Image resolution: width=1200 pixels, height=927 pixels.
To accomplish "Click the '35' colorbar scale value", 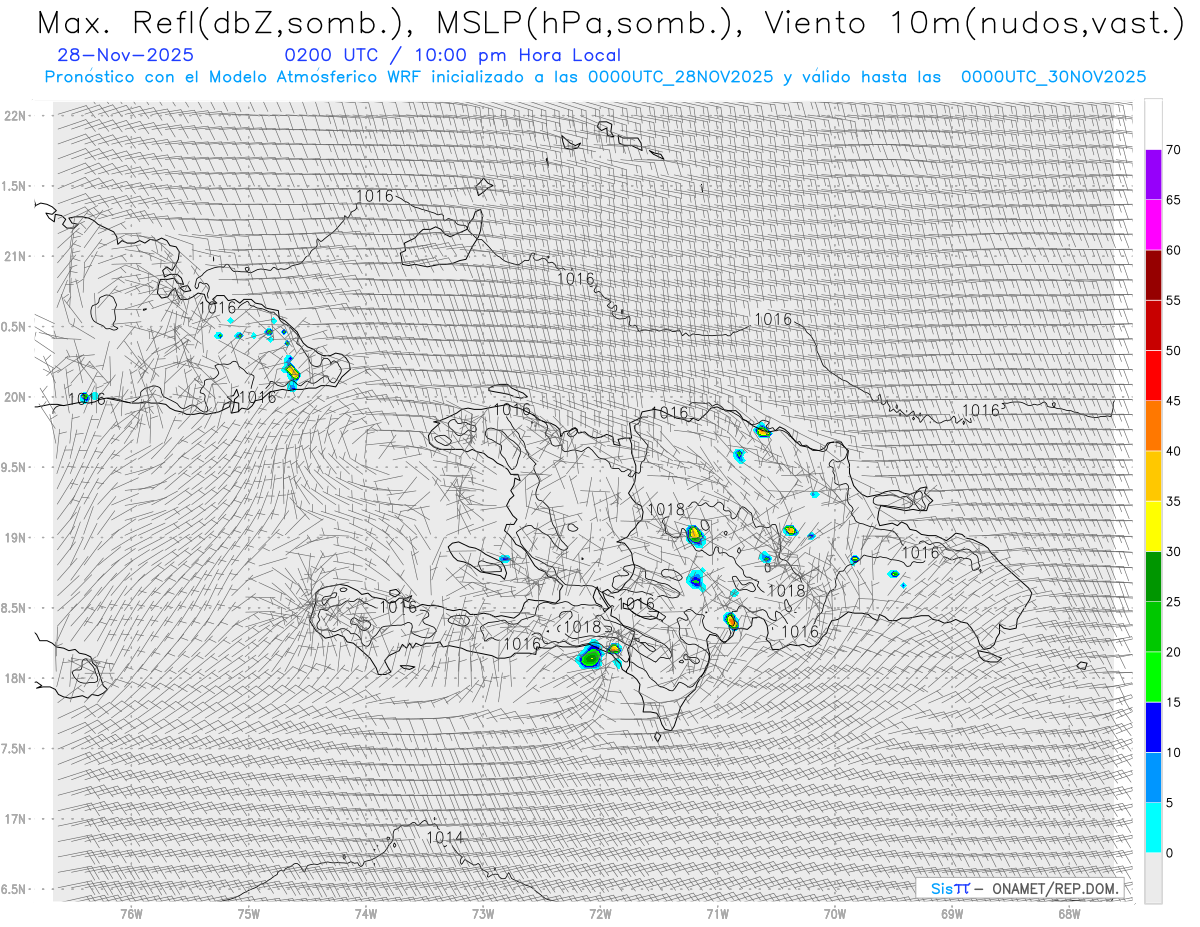I will [1174, 501].
